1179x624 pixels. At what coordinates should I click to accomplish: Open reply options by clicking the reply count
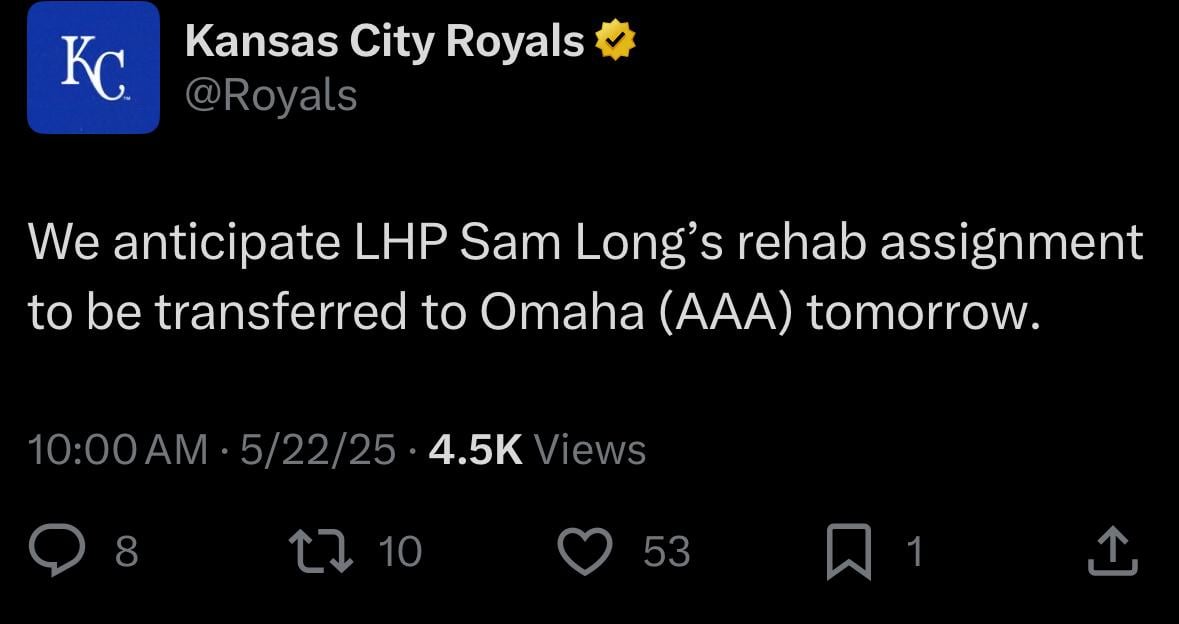click(124, 550)
